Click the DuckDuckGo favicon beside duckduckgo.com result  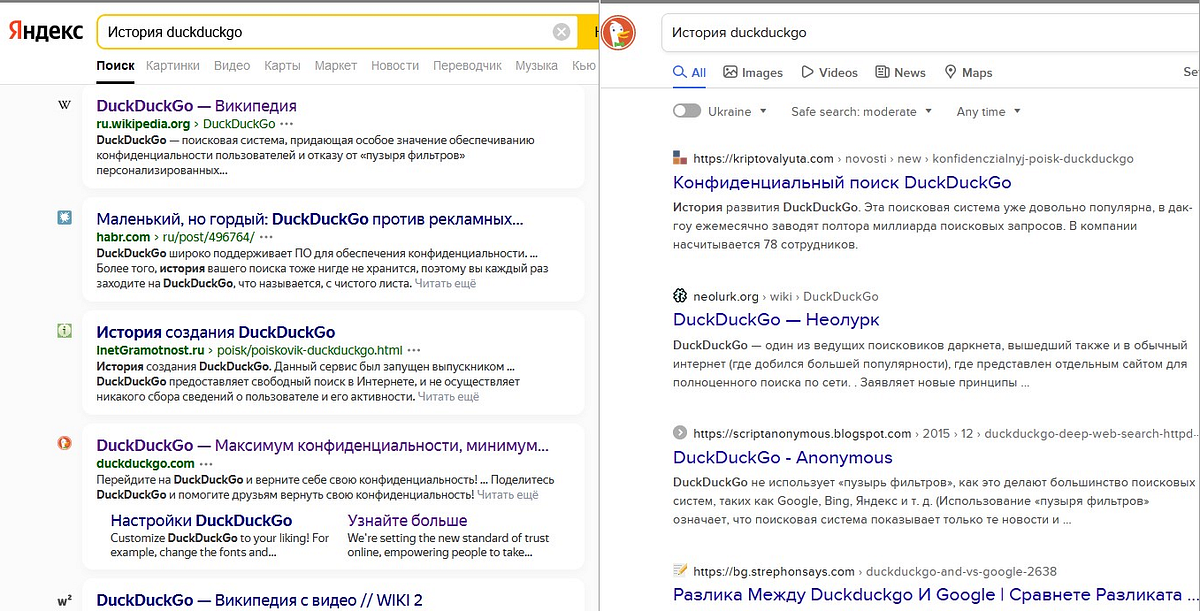65,444
